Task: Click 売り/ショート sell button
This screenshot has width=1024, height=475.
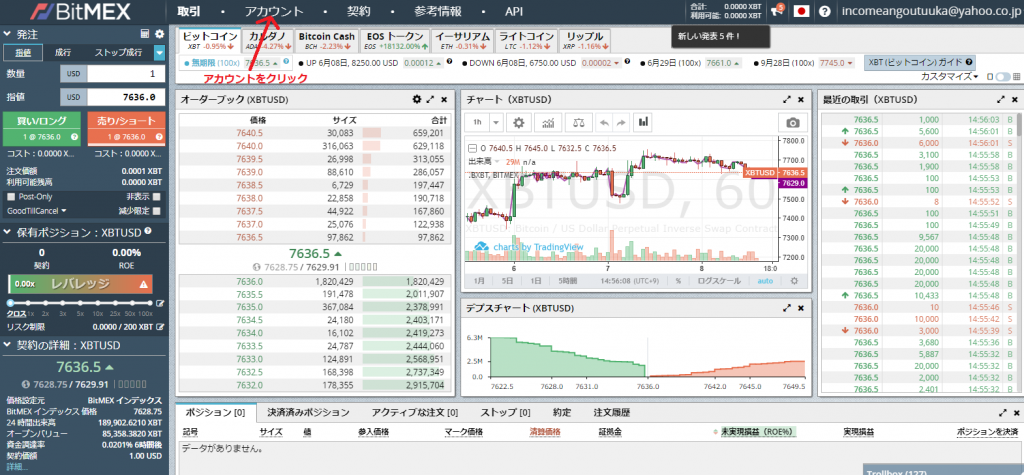Action: (x=126, y=128)
